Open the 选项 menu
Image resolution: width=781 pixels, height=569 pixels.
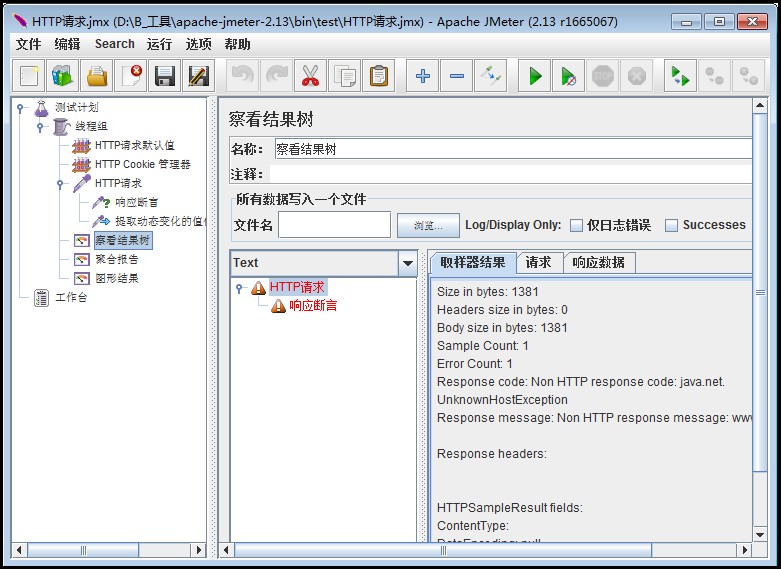pyautogui.click(x=198, y=44)
